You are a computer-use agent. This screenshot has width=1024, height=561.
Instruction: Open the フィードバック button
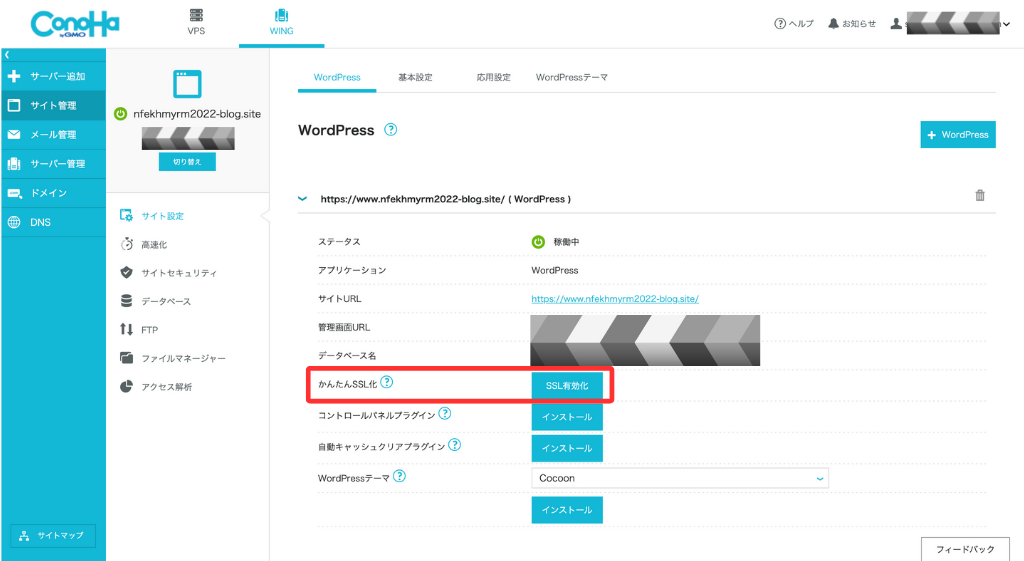[x=965, y=549]
